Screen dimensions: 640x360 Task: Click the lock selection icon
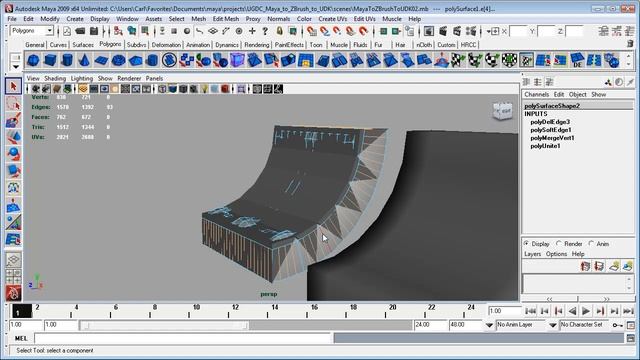pyautogui.click(x=279, y=31)
